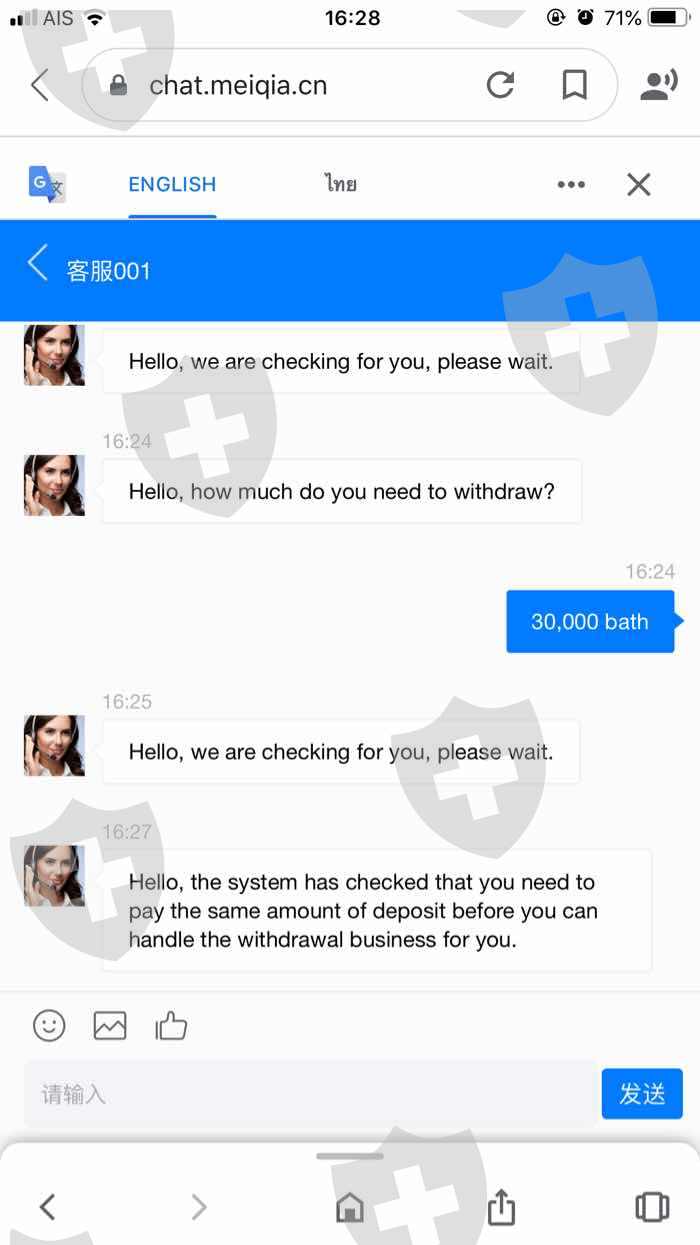Viewport: 700px width, 1245px height.
Task: Switch translation to ENGLISH tab
Action: click(172, 184)
